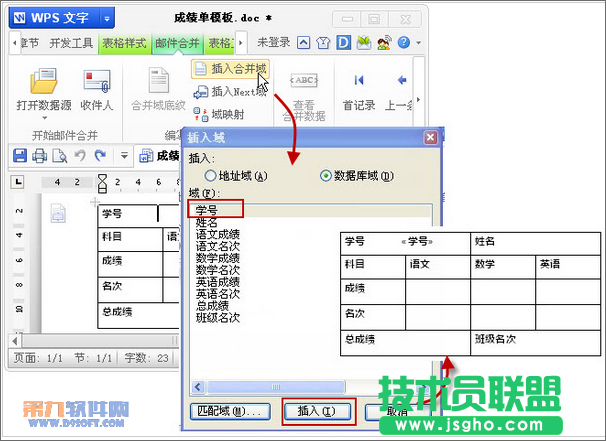
Task: Click the table move handle cross
Action: pos(95,202)
